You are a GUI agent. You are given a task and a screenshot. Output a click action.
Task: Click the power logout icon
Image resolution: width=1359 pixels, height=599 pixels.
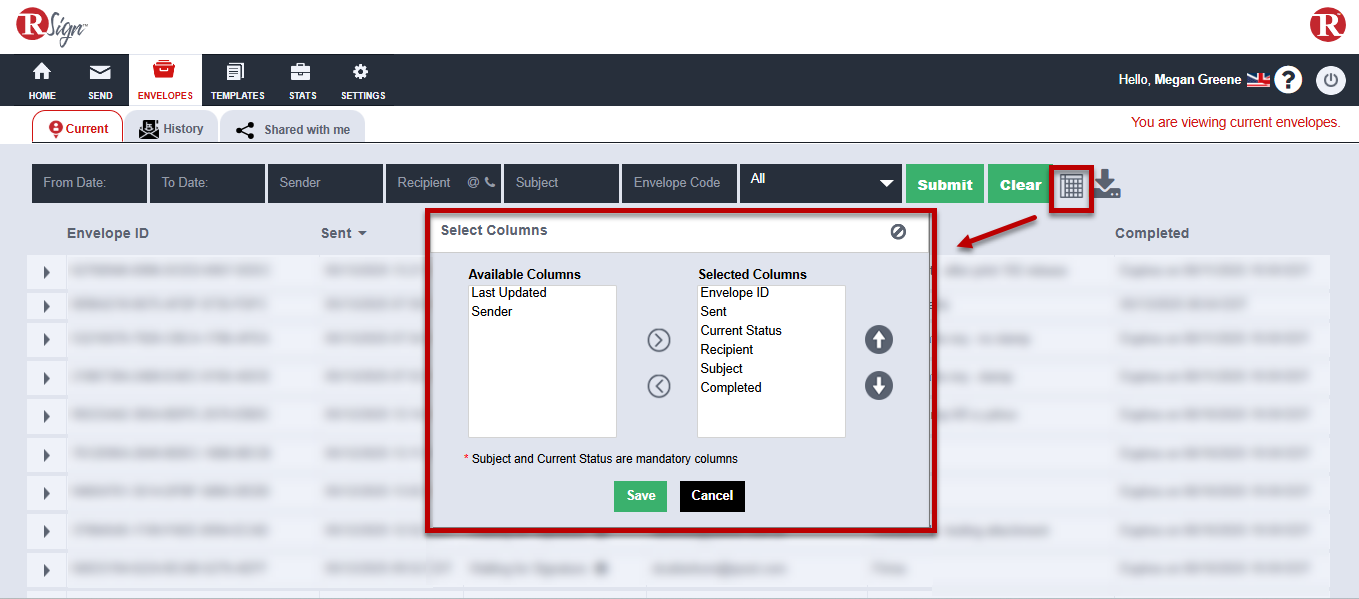(1331, 80)
